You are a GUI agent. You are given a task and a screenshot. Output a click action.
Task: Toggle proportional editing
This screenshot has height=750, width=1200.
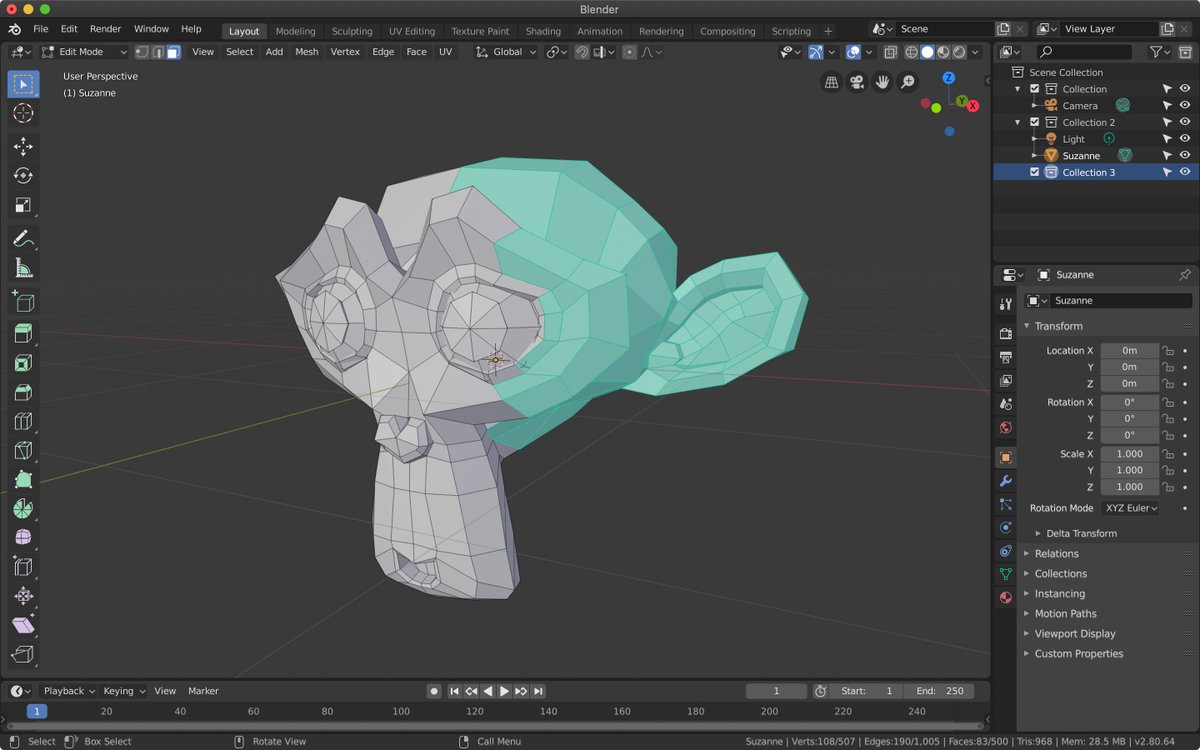[x=629, y=52]
